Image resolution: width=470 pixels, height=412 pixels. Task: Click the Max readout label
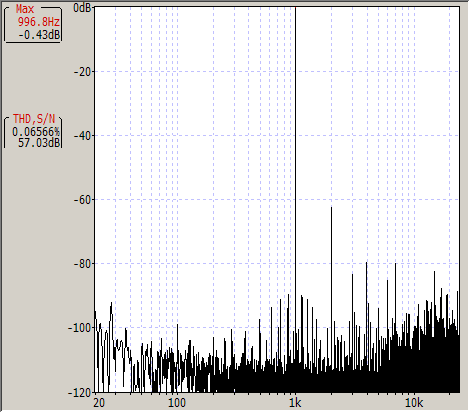click(25, 9)
